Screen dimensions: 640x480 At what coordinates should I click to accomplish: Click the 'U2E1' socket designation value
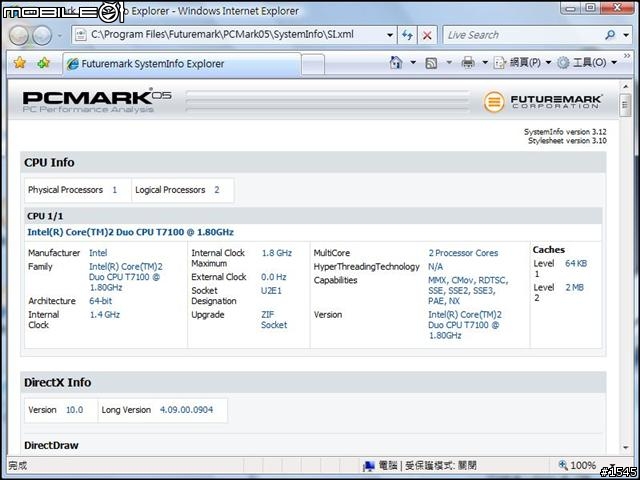(x=271, y=291)
